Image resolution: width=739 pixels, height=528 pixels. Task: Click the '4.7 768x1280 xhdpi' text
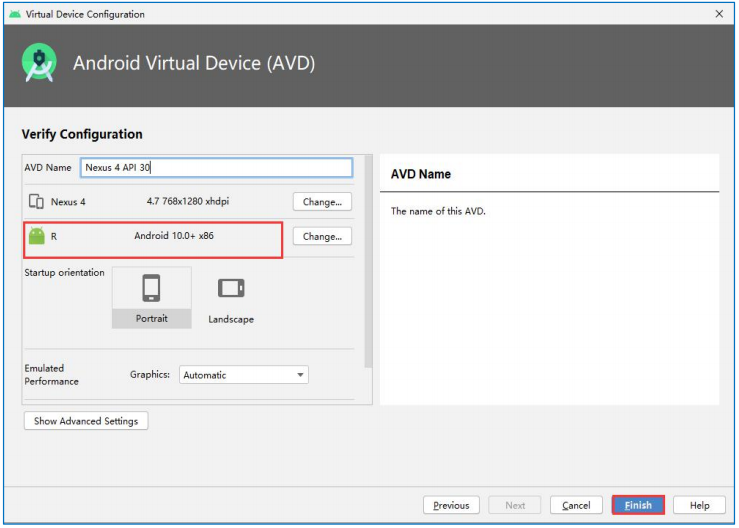[188, 201]
